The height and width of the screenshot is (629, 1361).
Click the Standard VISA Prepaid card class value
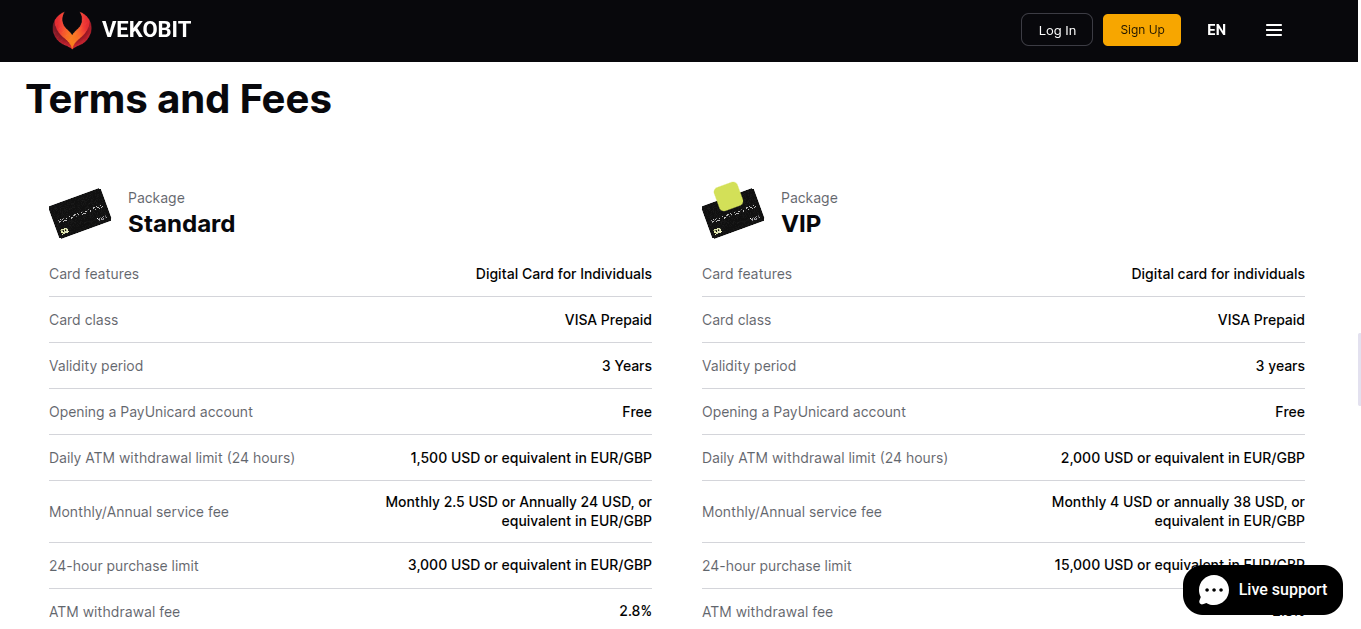pos(608,320)
